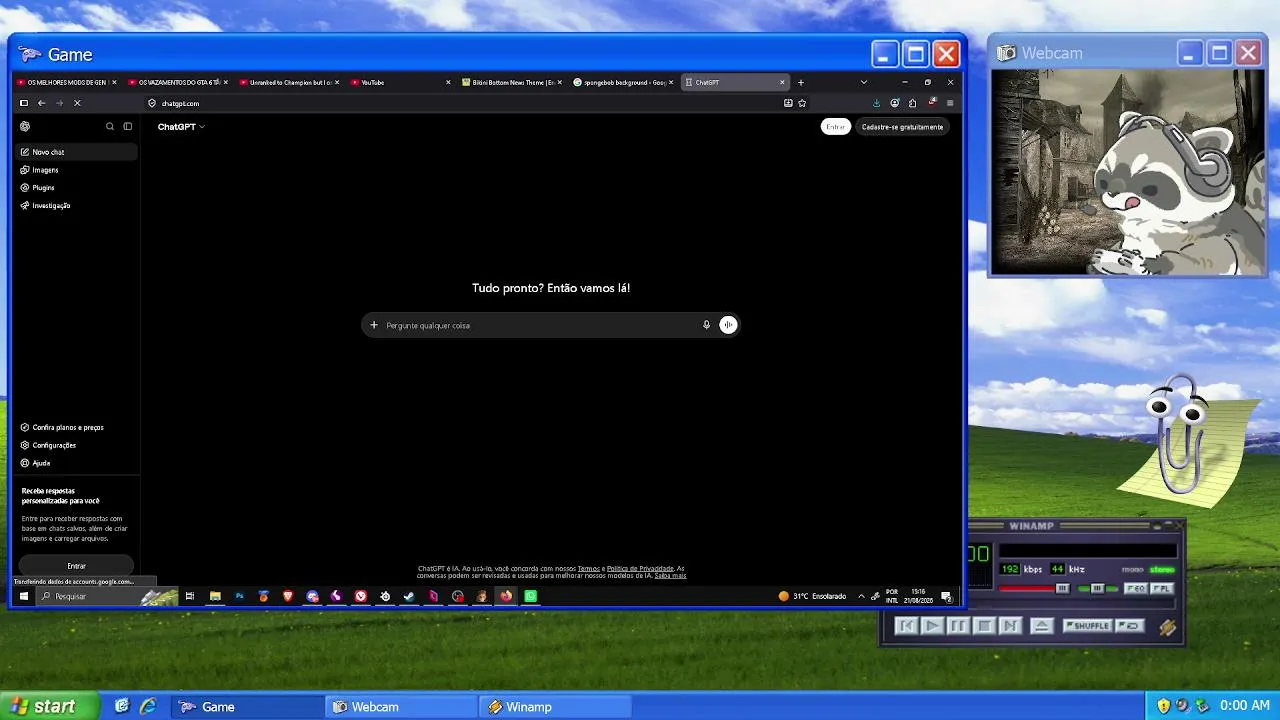Open the 31°C Ensolarado weather widget

click(812, 596)
